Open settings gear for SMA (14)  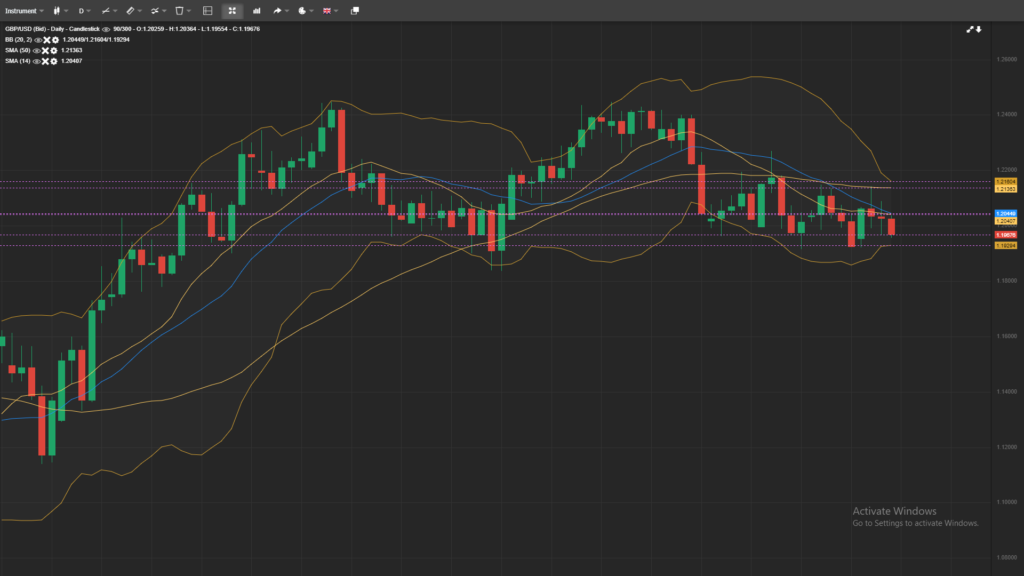coord(54,61)
